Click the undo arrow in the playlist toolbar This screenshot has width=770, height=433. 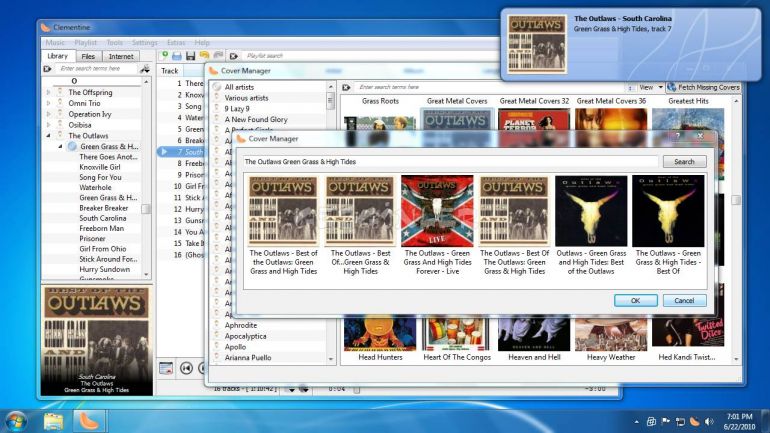pos(204,55)
